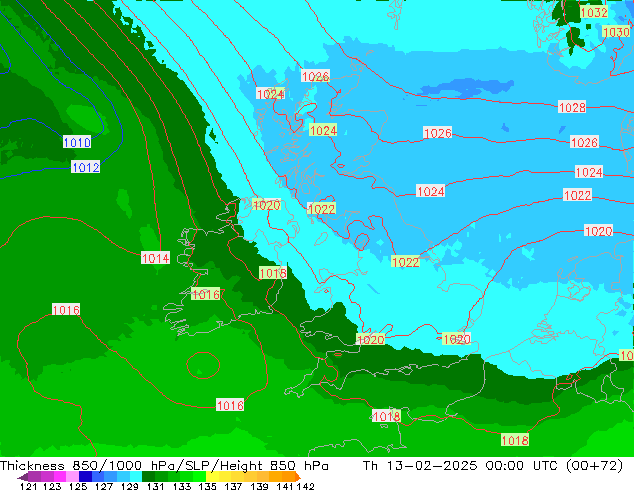Click the legend value 131
This screenshot has height=490, width=634.
[155, 486]
